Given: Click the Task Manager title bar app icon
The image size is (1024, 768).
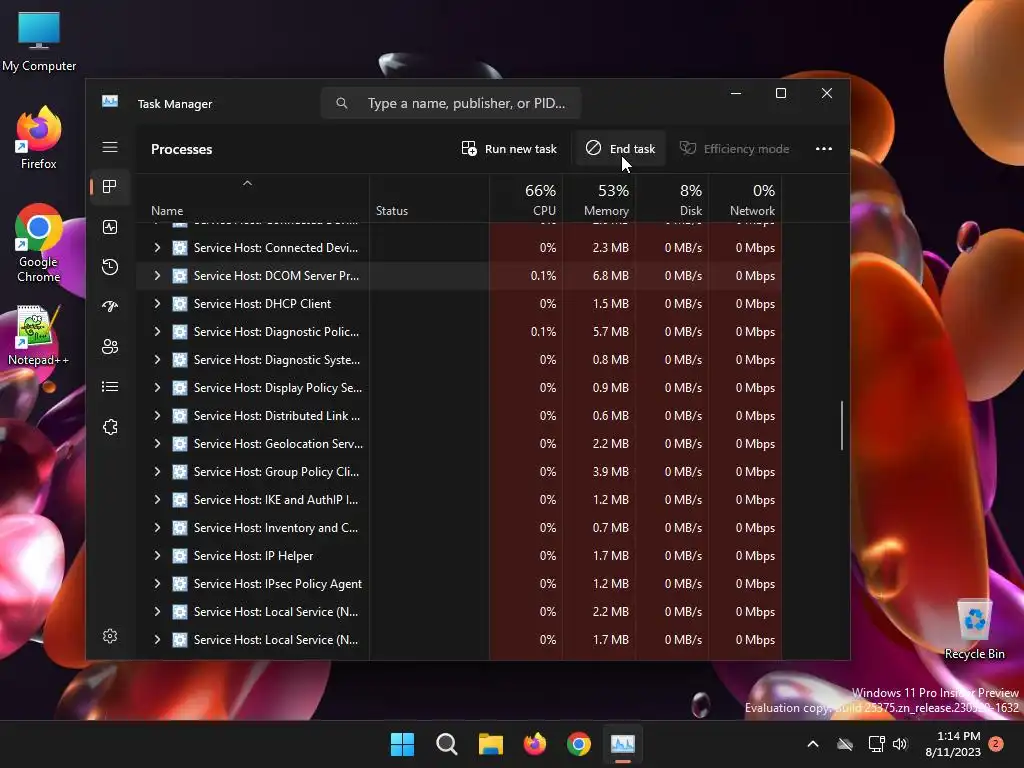Looking at the screenshot, I should tap(110, 101).
